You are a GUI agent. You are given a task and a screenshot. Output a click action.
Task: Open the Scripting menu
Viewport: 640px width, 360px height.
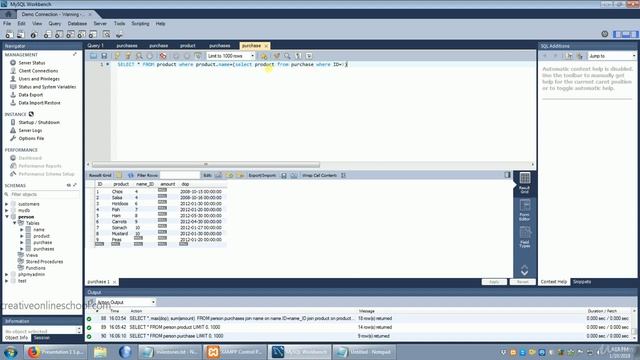(x=140, y=24)
